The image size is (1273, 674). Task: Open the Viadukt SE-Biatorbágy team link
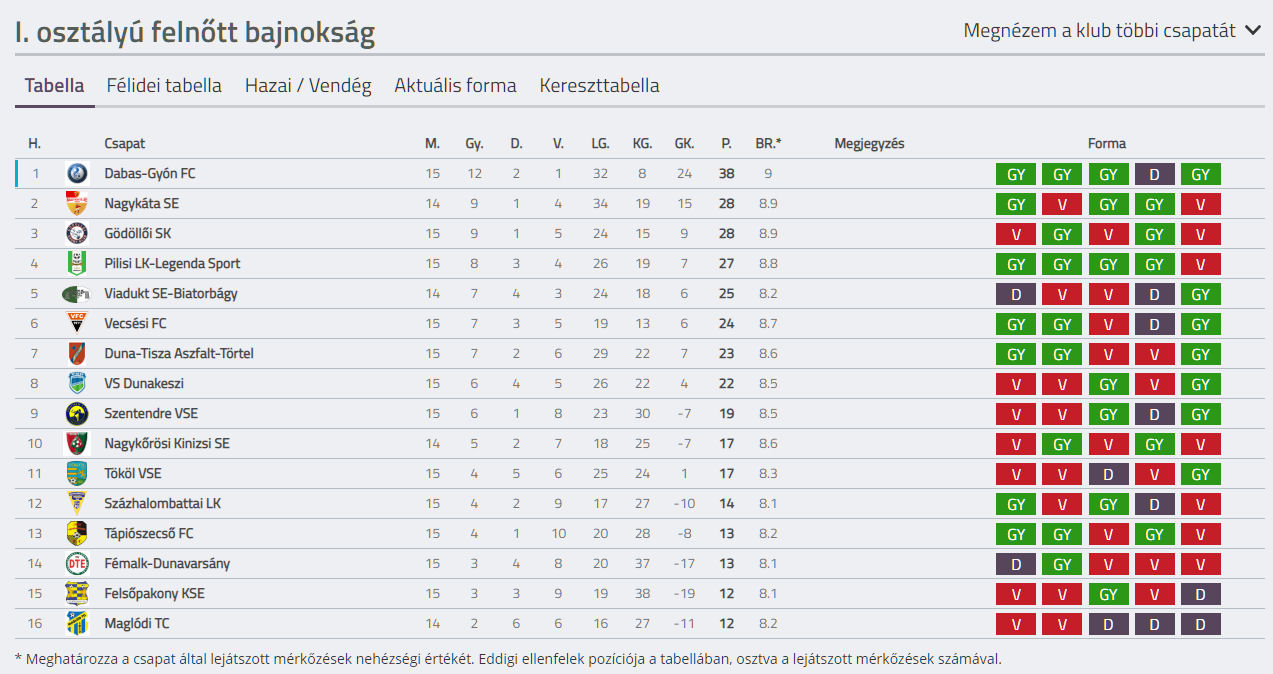pos(171,294)
